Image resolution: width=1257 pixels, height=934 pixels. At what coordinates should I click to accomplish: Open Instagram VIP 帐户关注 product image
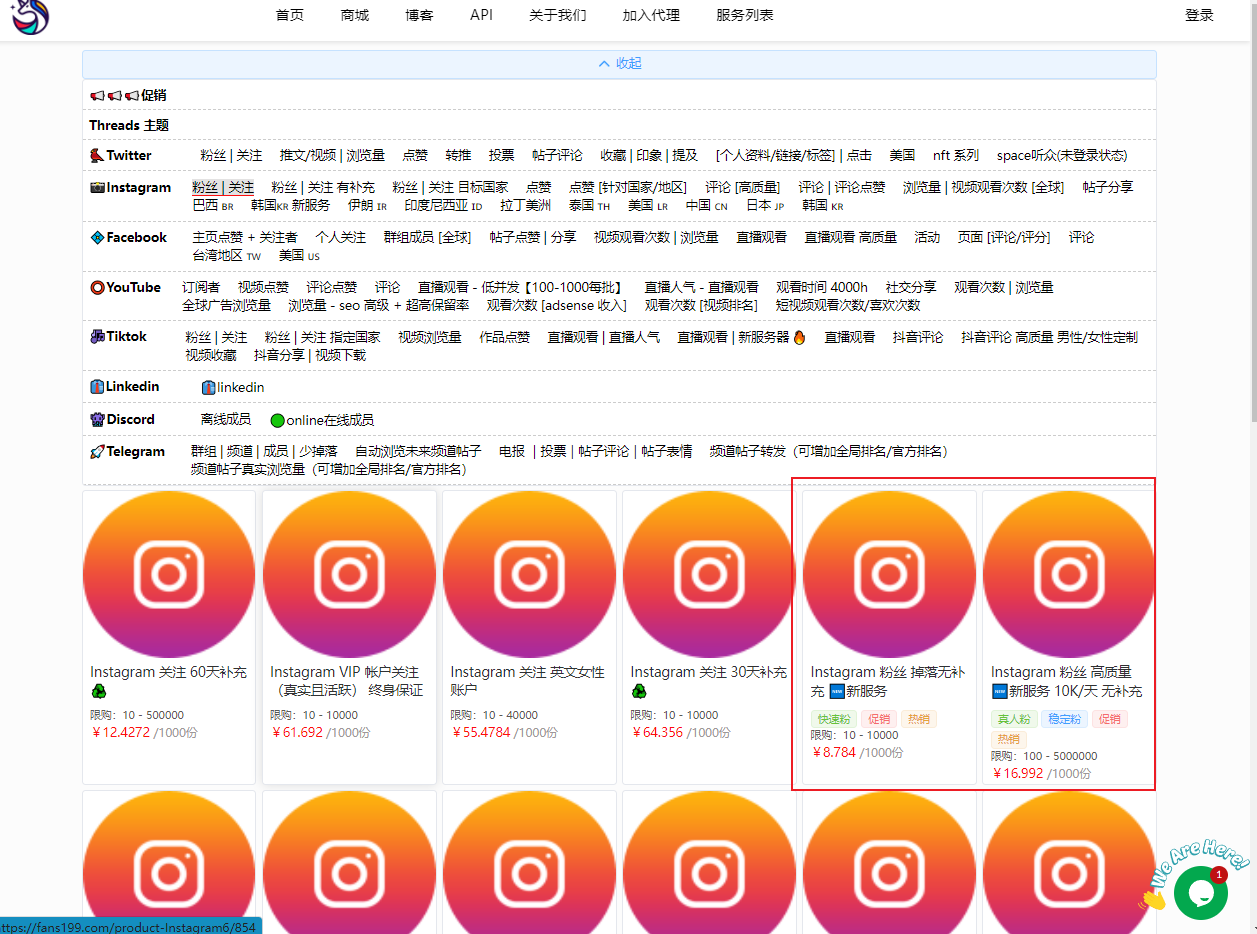(x=349, y=574)
